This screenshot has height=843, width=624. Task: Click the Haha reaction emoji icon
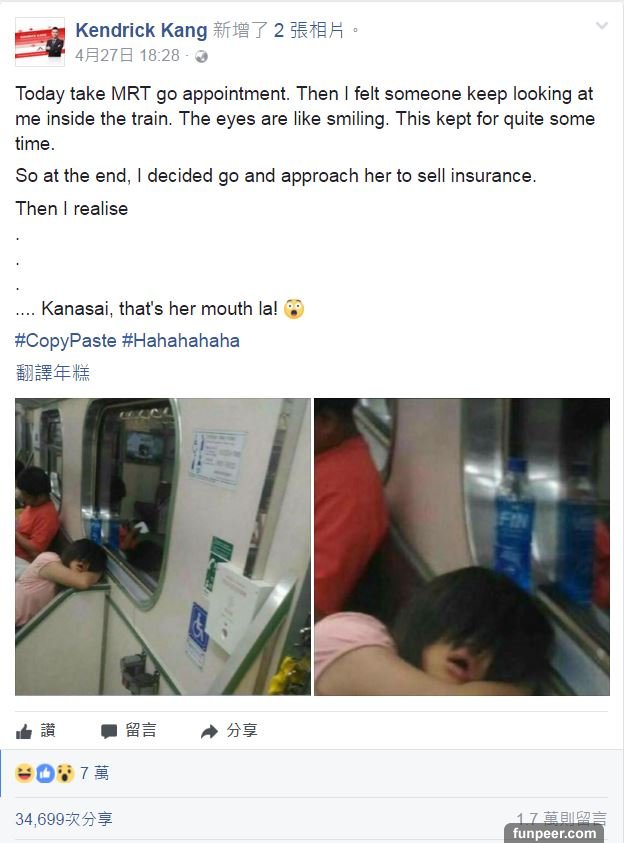[24, 773]
